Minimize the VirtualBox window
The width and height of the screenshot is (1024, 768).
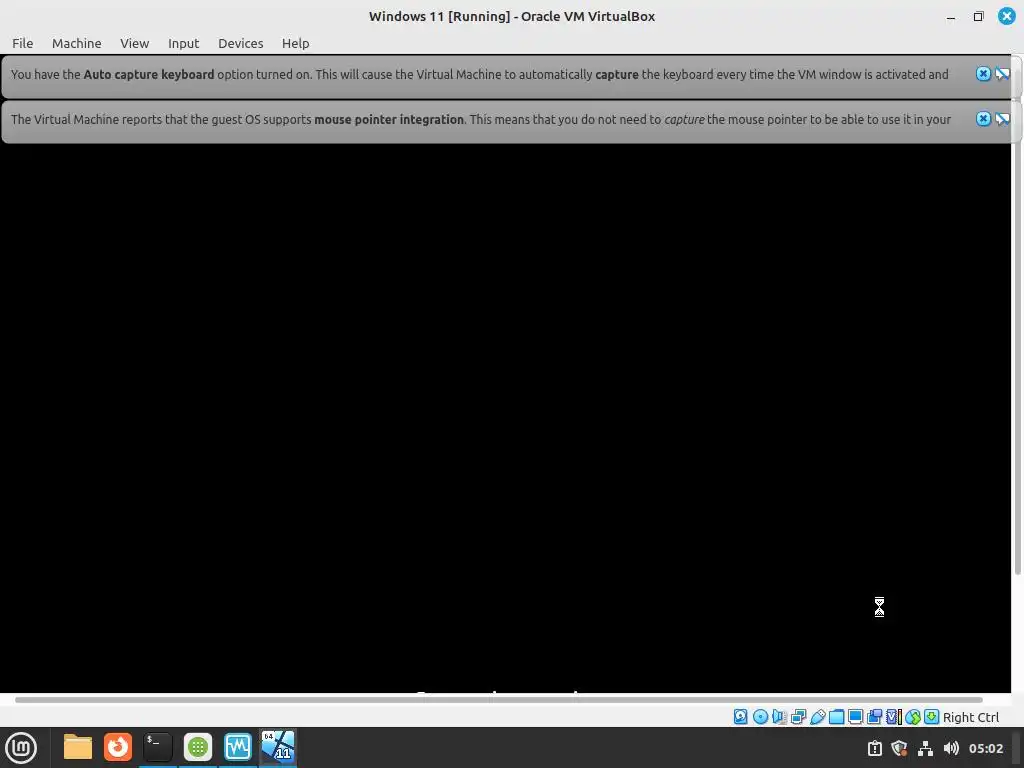(x=951, y=17)
